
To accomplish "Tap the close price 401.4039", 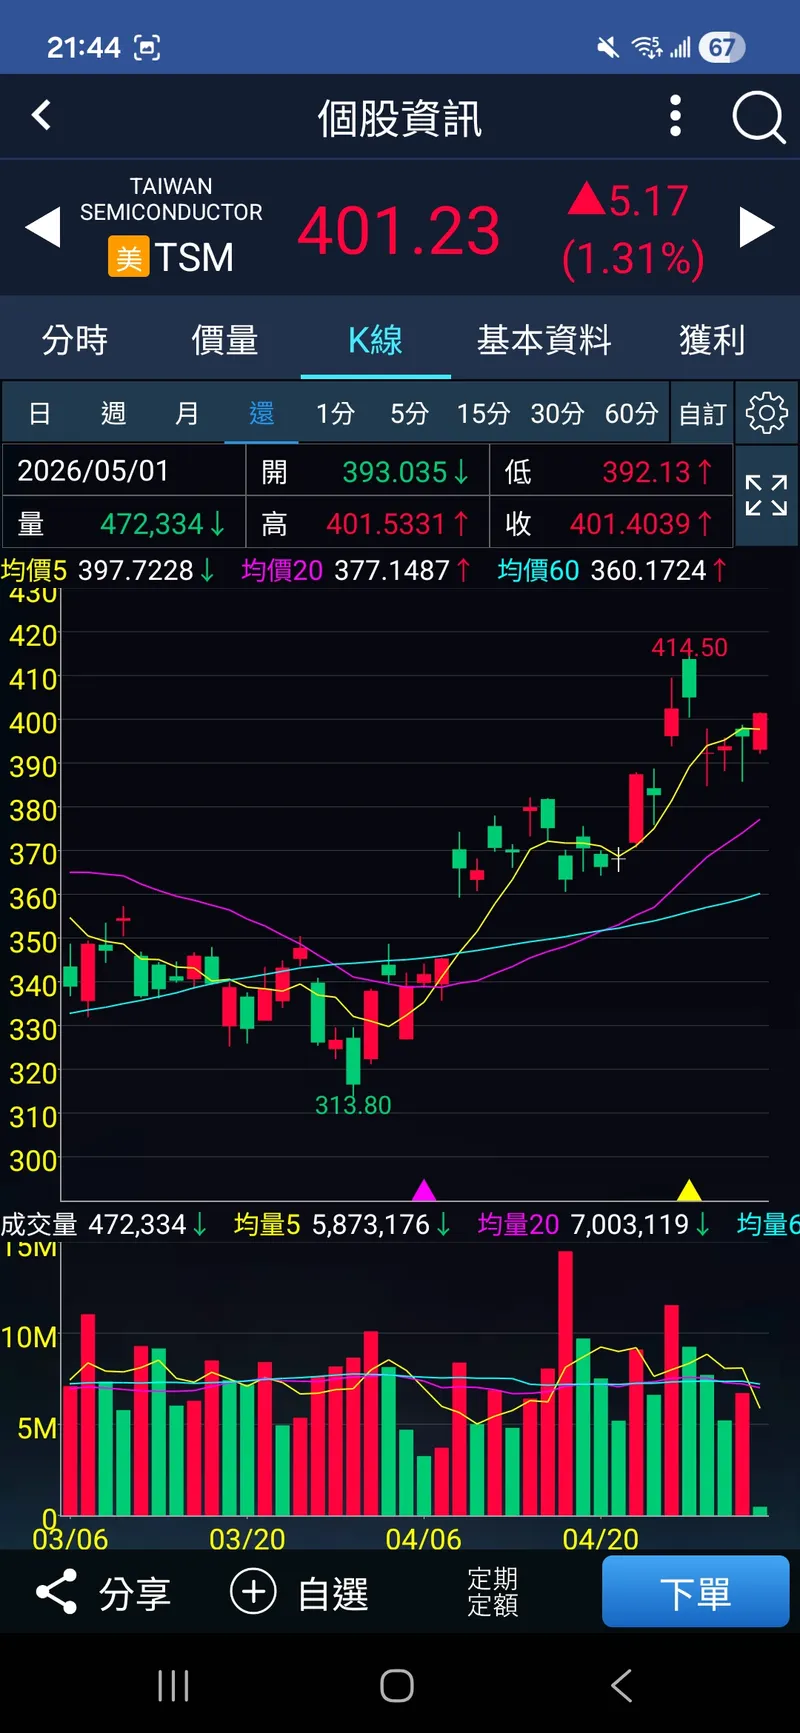I will pyautogui.click(x=630, y=524).
